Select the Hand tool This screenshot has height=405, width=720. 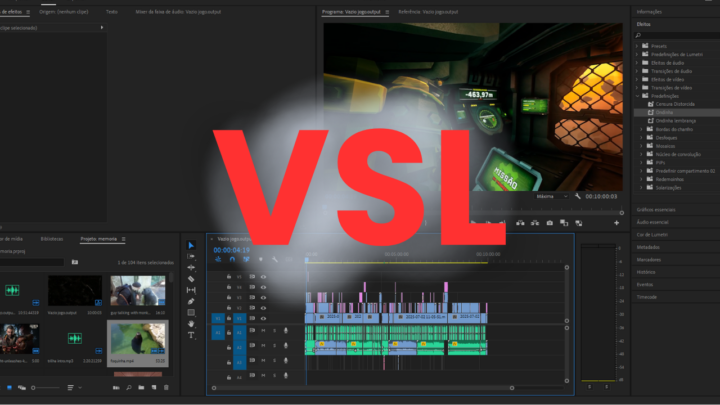click(x=191, y=323)
